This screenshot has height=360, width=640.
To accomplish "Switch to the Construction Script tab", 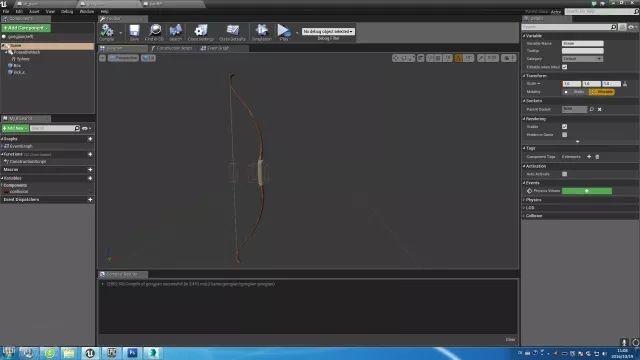I will (172, 48).
